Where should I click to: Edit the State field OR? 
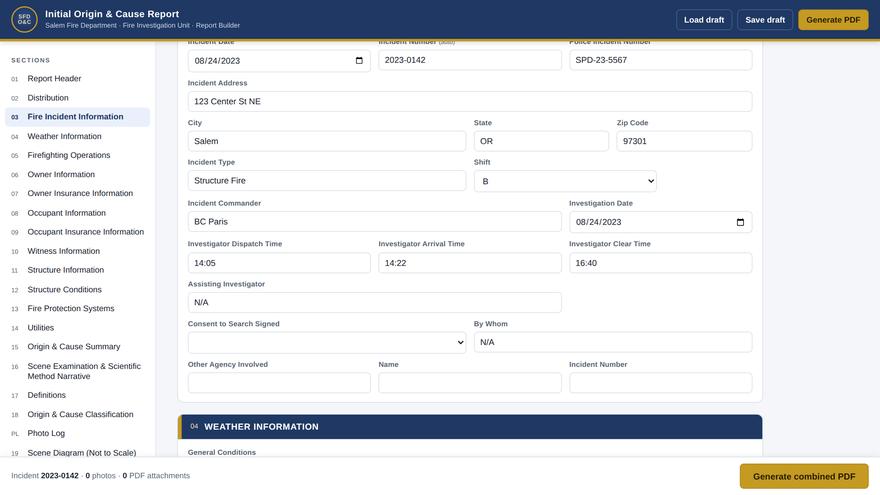(541, 141)
